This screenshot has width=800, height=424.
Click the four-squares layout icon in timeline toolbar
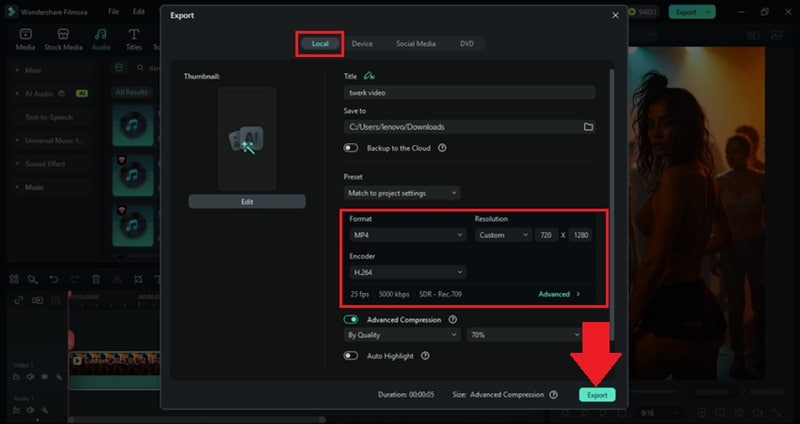14,279
